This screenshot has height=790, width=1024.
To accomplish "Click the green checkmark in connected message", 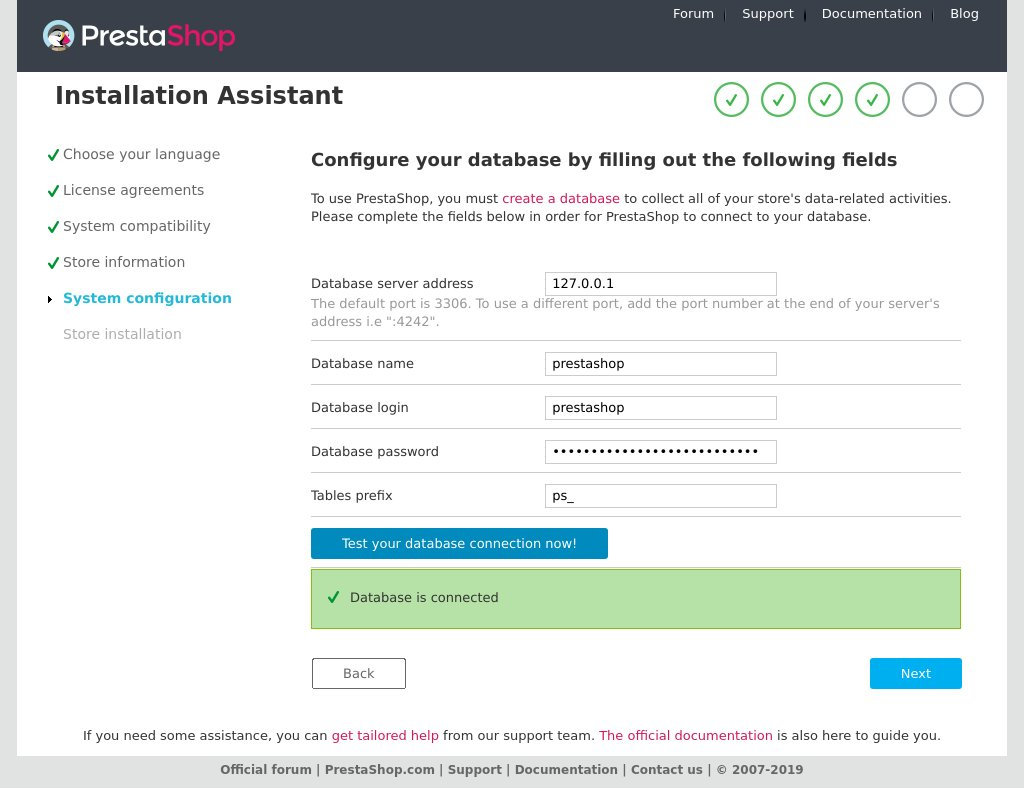I will 333,597.
